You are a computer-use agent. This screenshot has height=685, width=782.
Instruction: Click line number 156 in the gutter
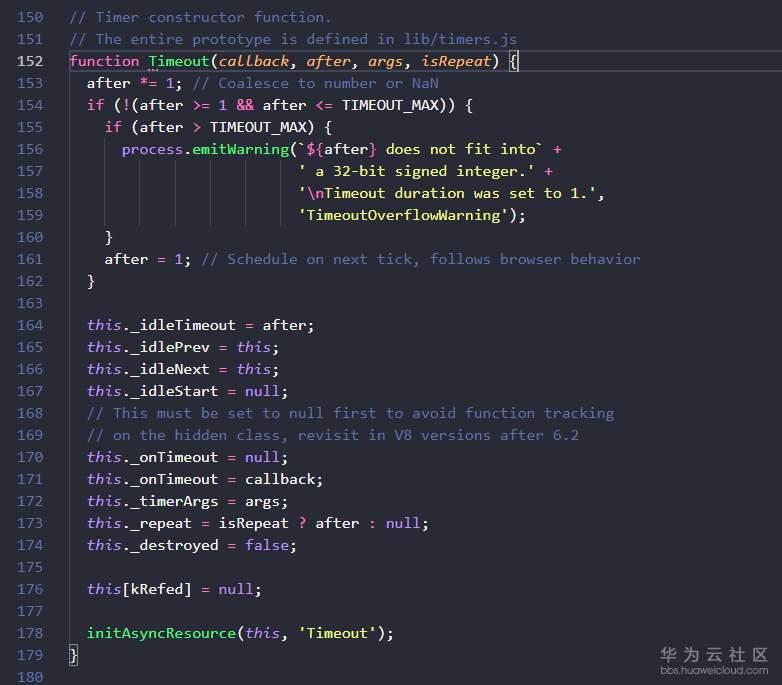point(30,149)
